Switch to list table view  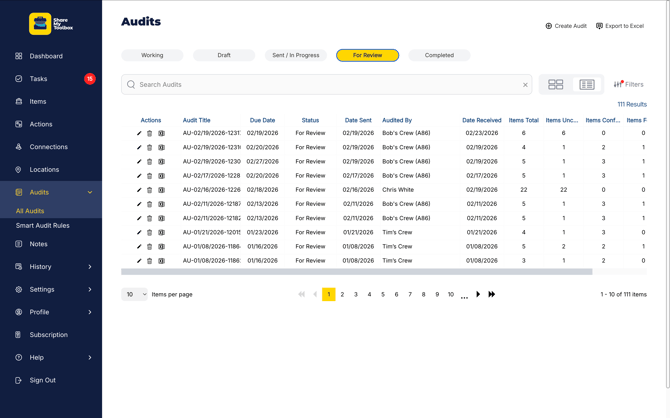(587, 84)
